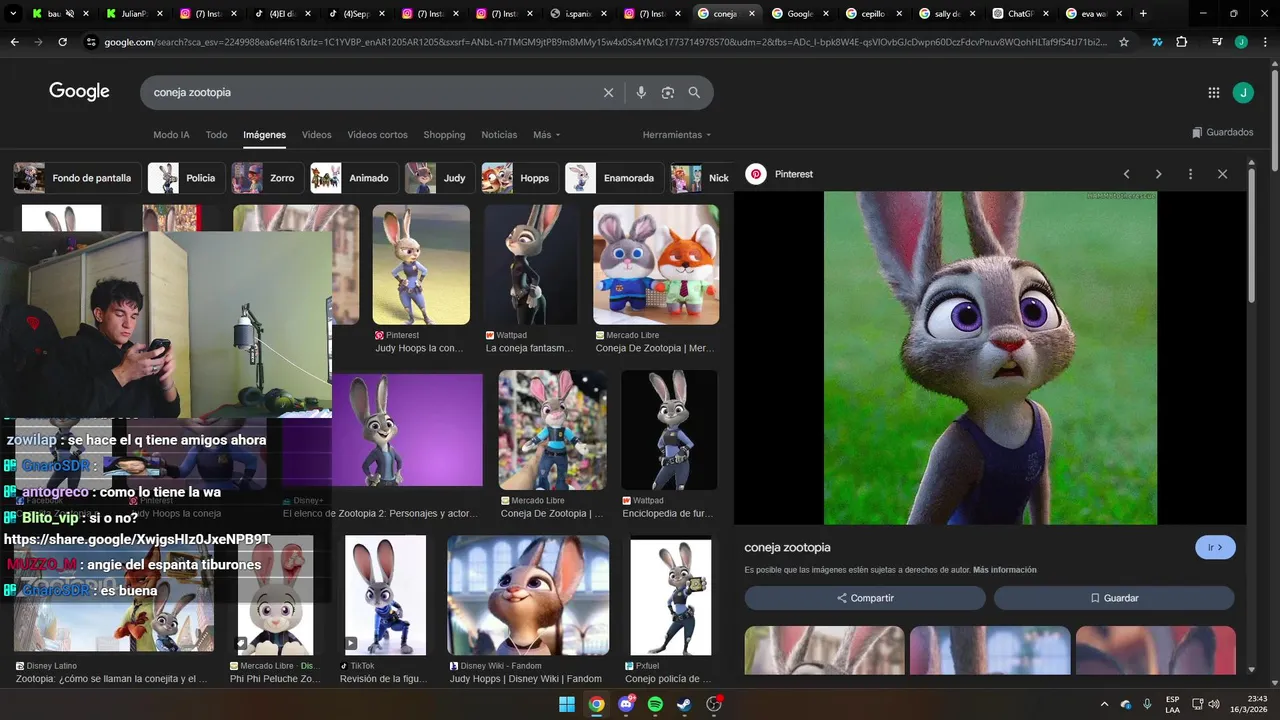Select Enamorada filter chip
The image size is (1280, 720).
pyautogui.click(x=613, y=178)
